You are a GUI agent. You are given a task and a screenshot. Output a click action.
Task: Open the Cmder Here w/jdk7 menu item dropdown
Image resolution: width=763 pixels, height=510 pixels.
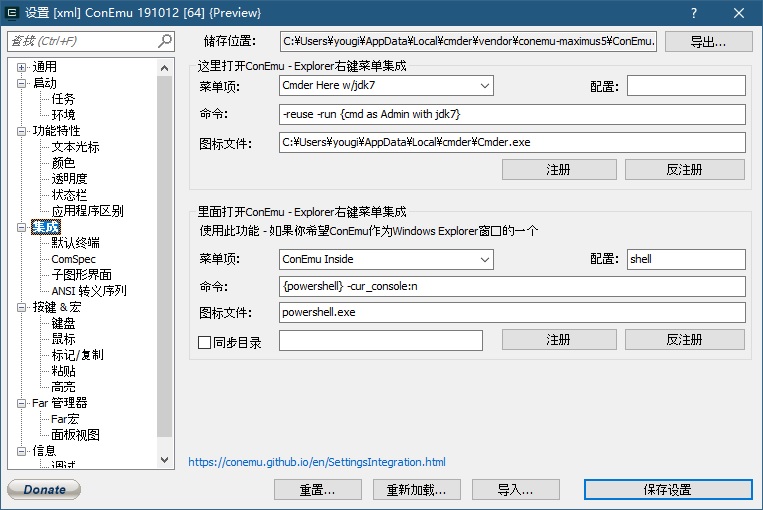(x=485, y=86)
